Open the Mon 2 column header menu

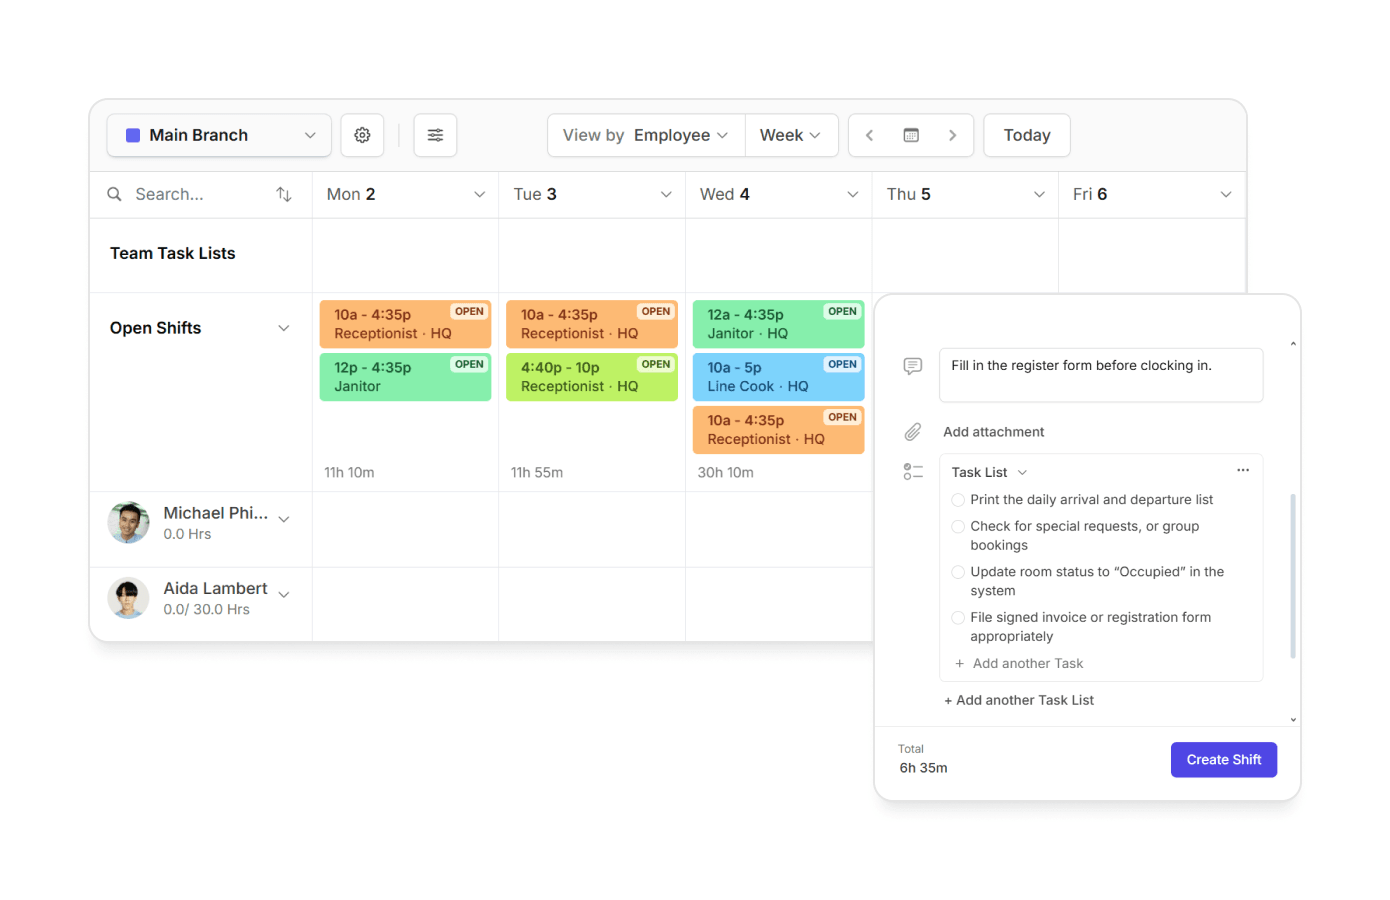(479, 195)
